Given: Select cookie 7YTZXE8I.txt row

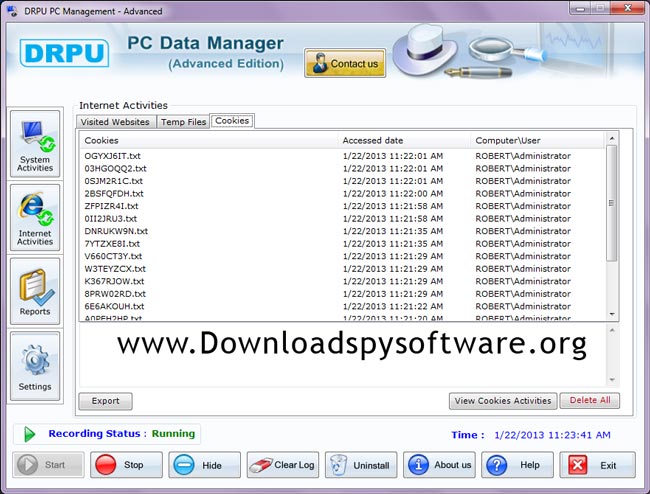Looking at the screenshot, I should pos(342,244).
